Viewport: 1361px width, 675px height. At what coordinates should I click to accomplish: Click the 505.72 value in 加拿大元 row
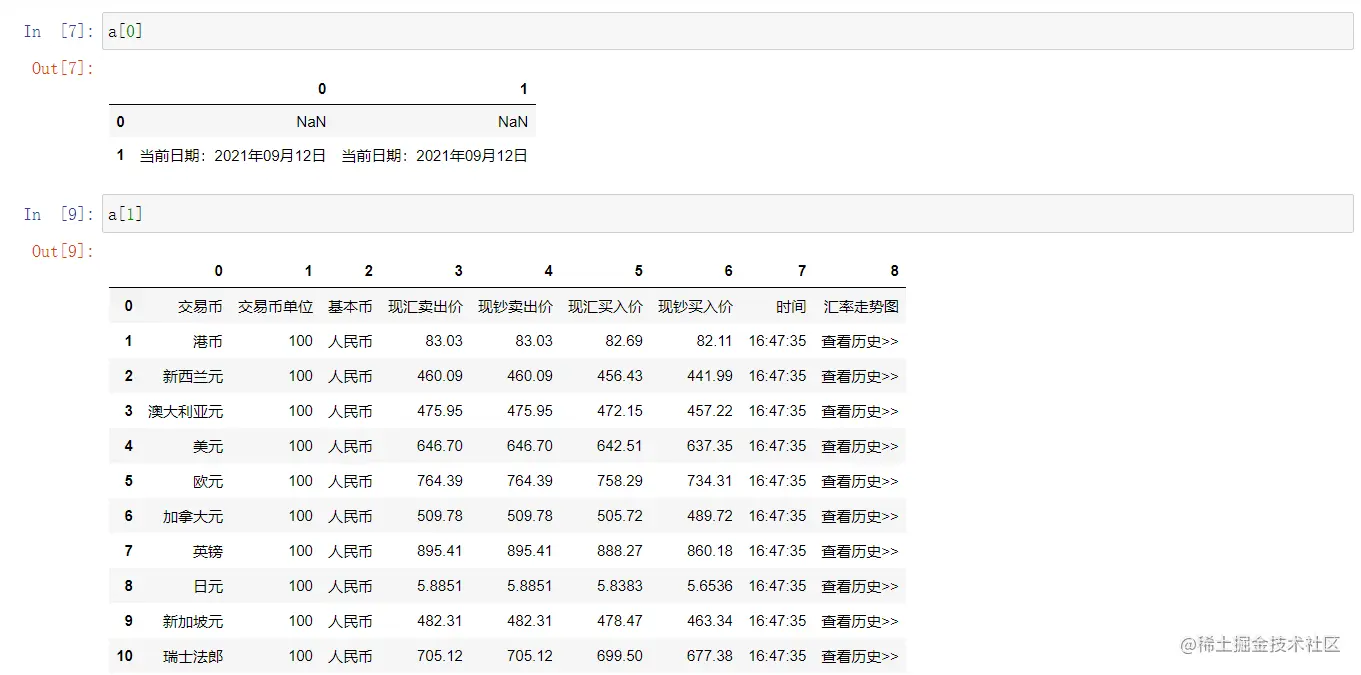click(620, 516)
